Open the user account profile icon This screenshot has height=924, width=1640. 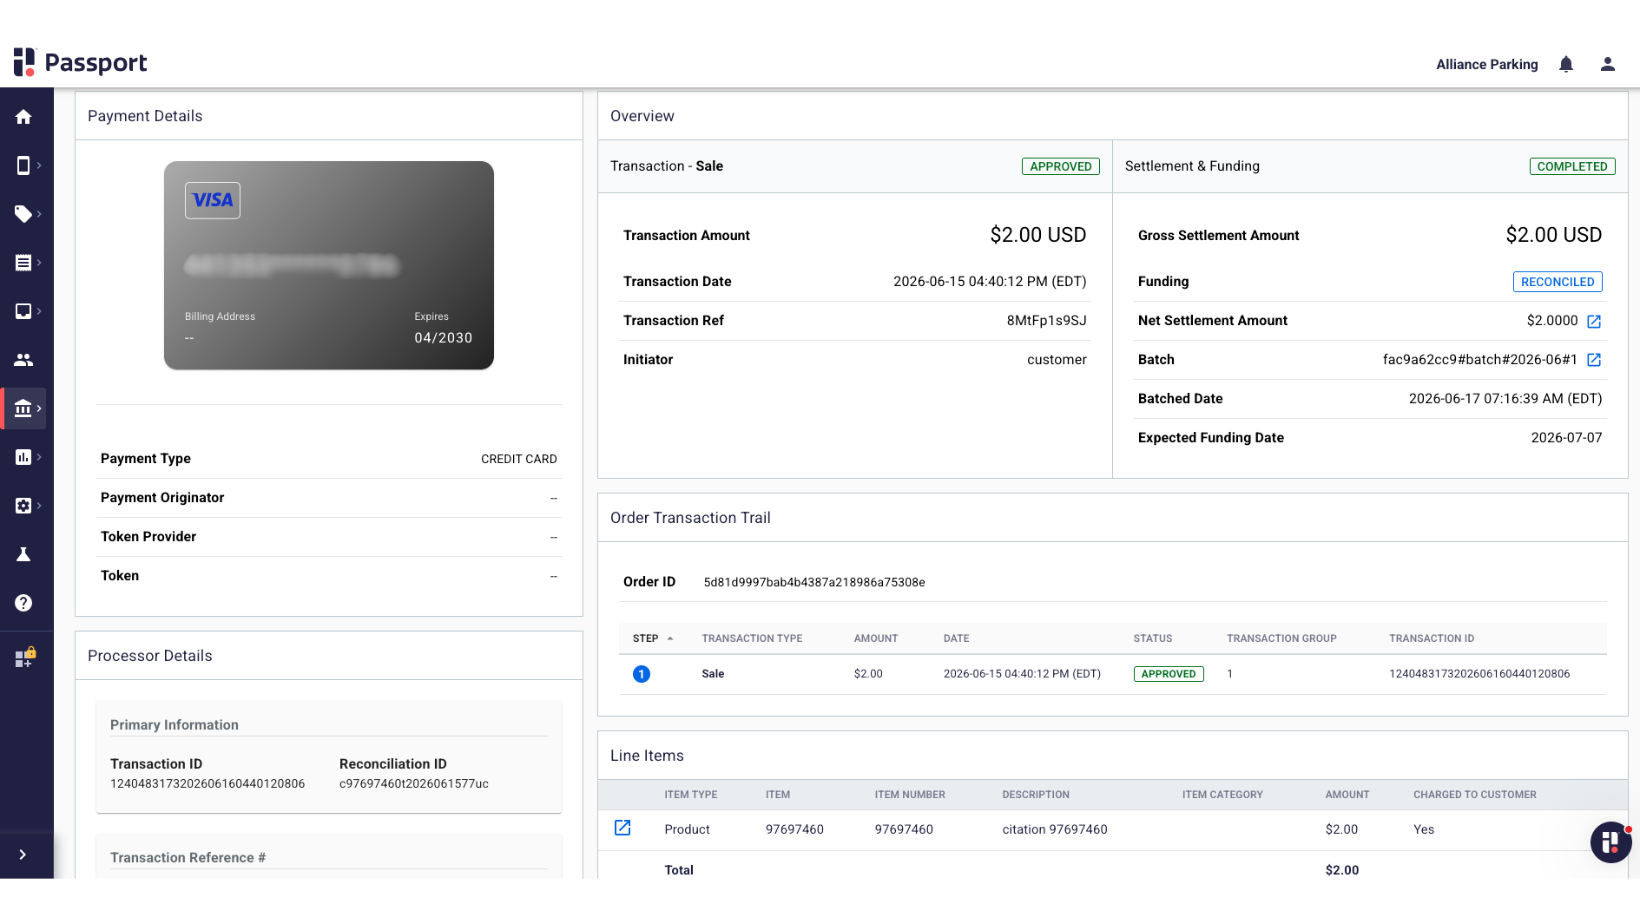click(x=1608, y=64)
